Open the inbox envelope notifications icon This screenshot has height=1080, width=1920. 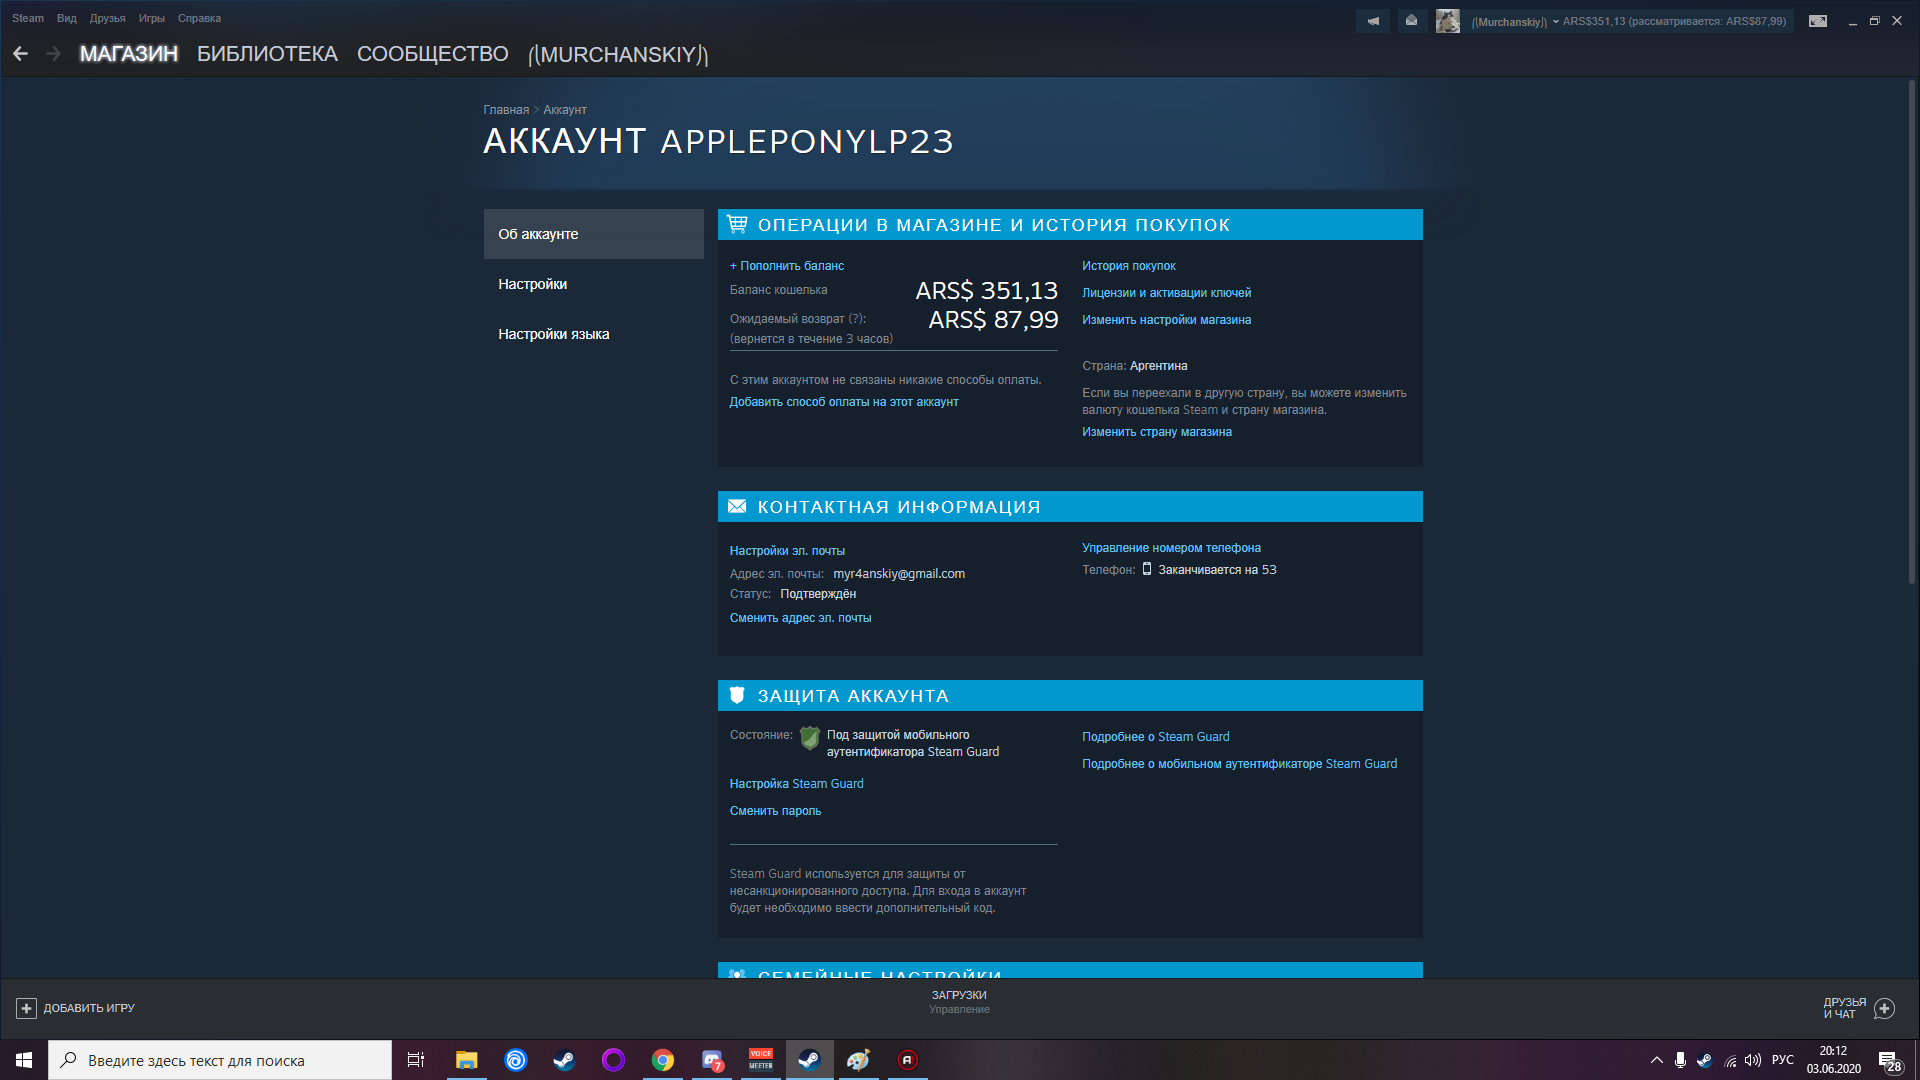tap(1411, 21)
